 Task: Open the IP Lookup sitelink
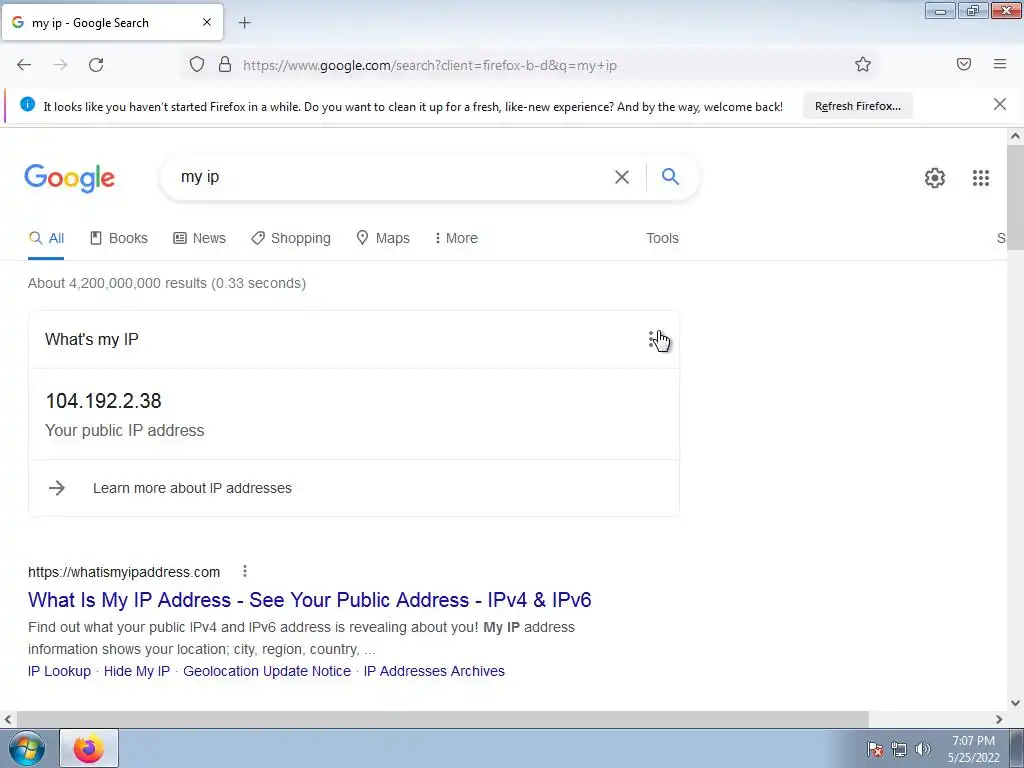[59, 671]
